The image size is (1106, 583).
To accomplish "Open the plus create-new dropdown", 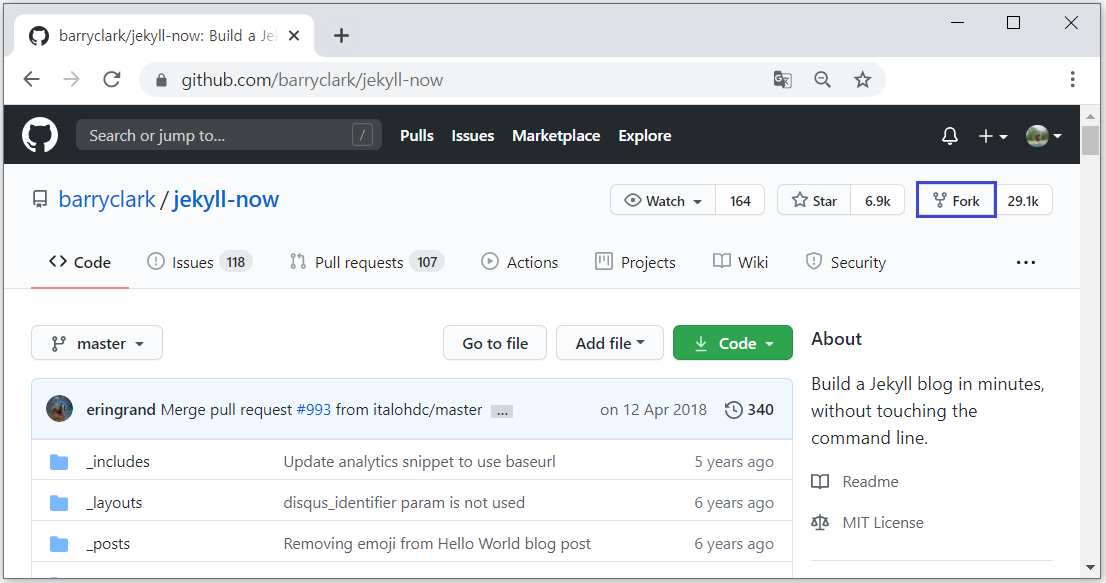I will pos(992,136).
